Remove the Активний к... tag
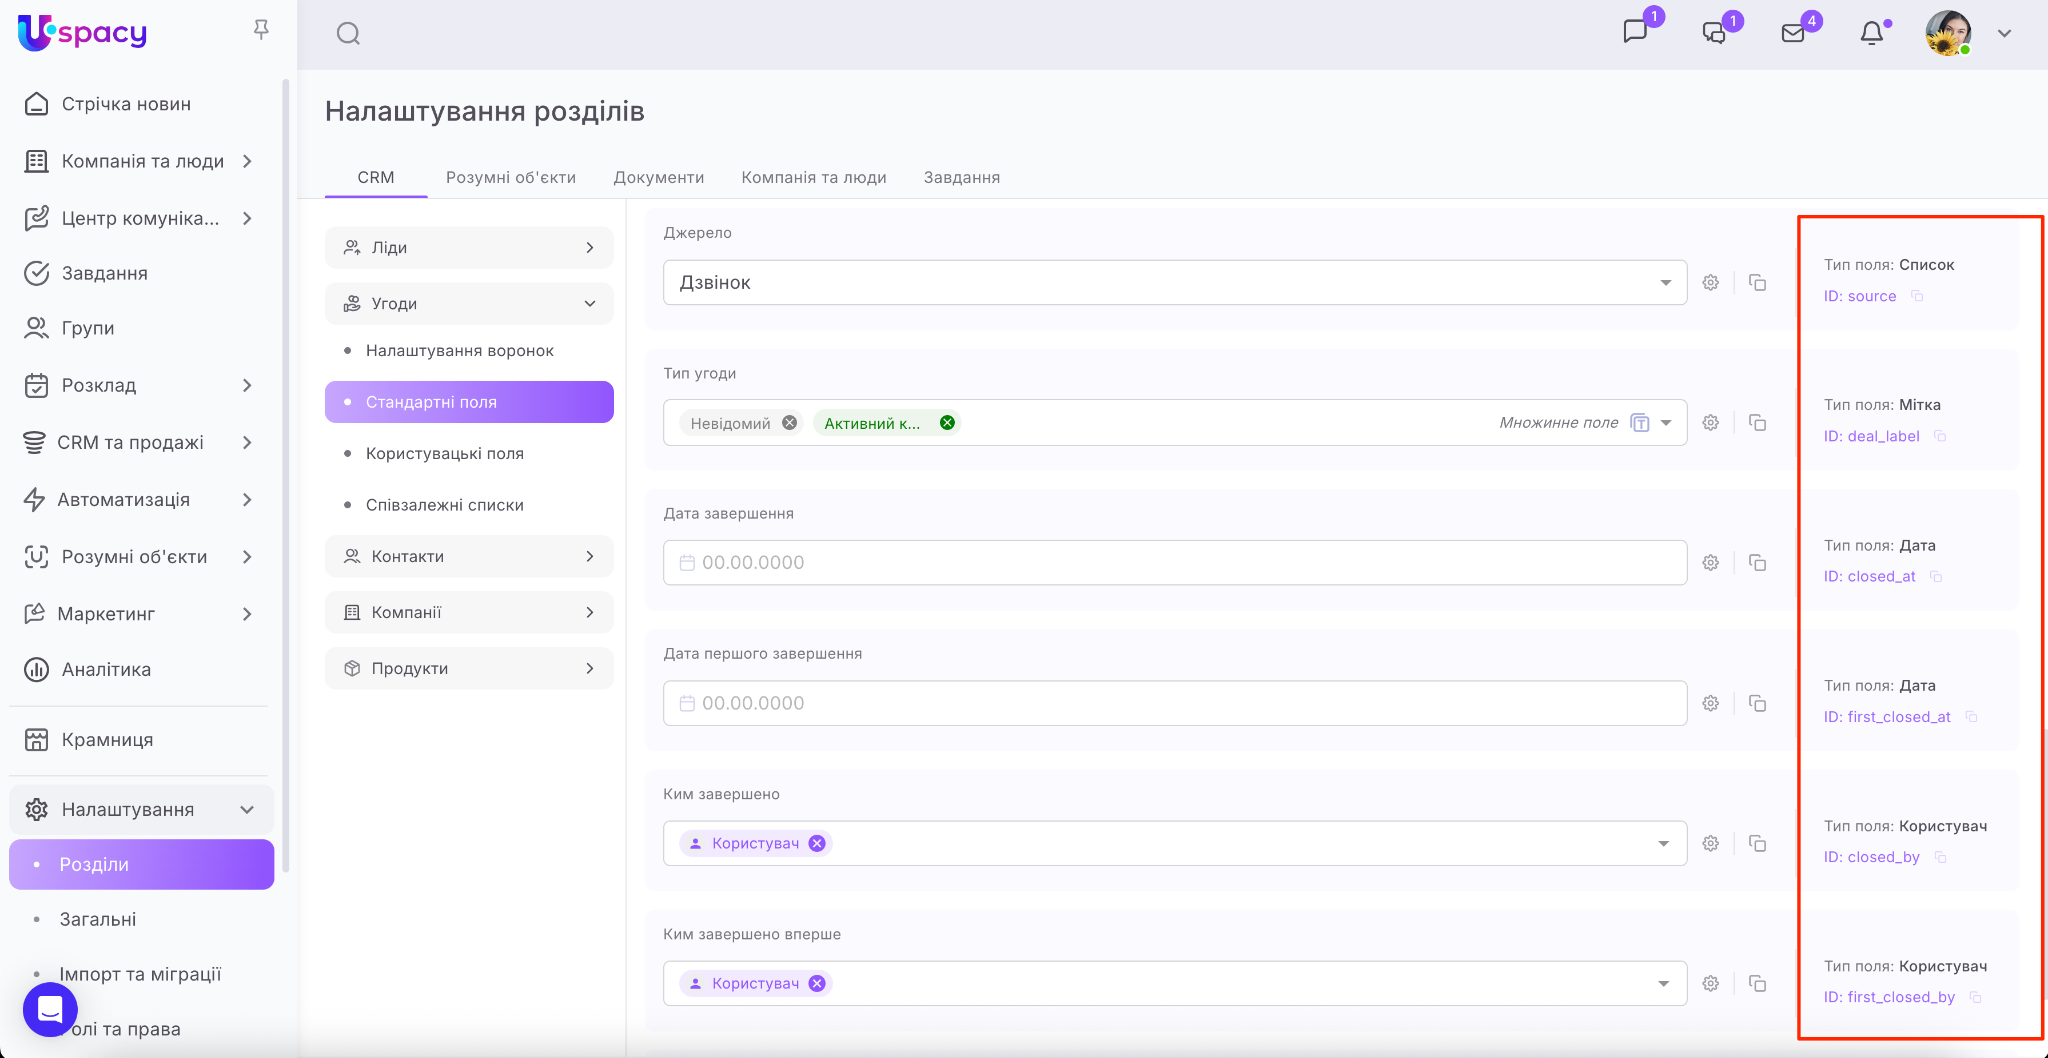The width and height of the screenshot is (2048, 1058). [x=947, y=423]
